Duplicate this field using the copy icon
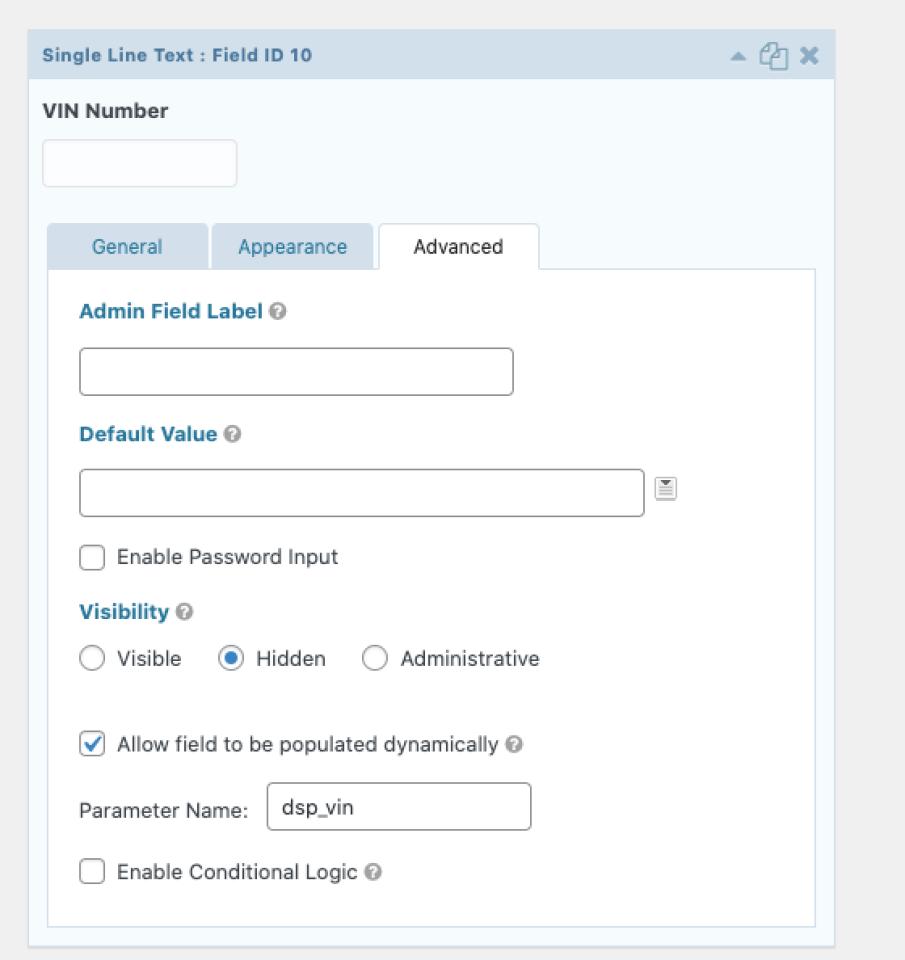 coord(773,56)
